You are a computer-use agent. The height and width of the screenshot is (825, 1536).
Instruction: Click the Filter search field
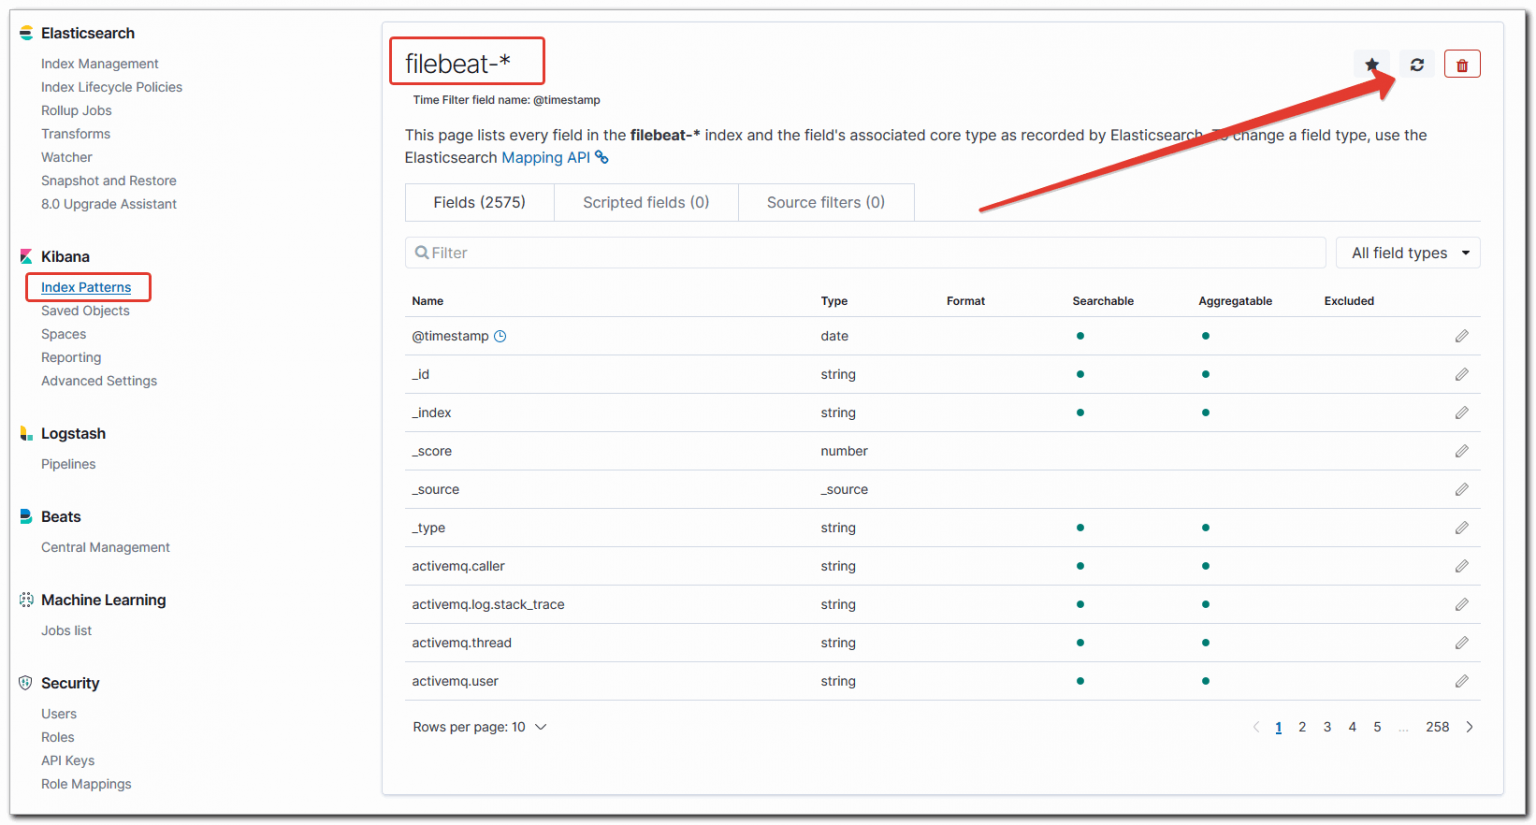coord(865,253)
